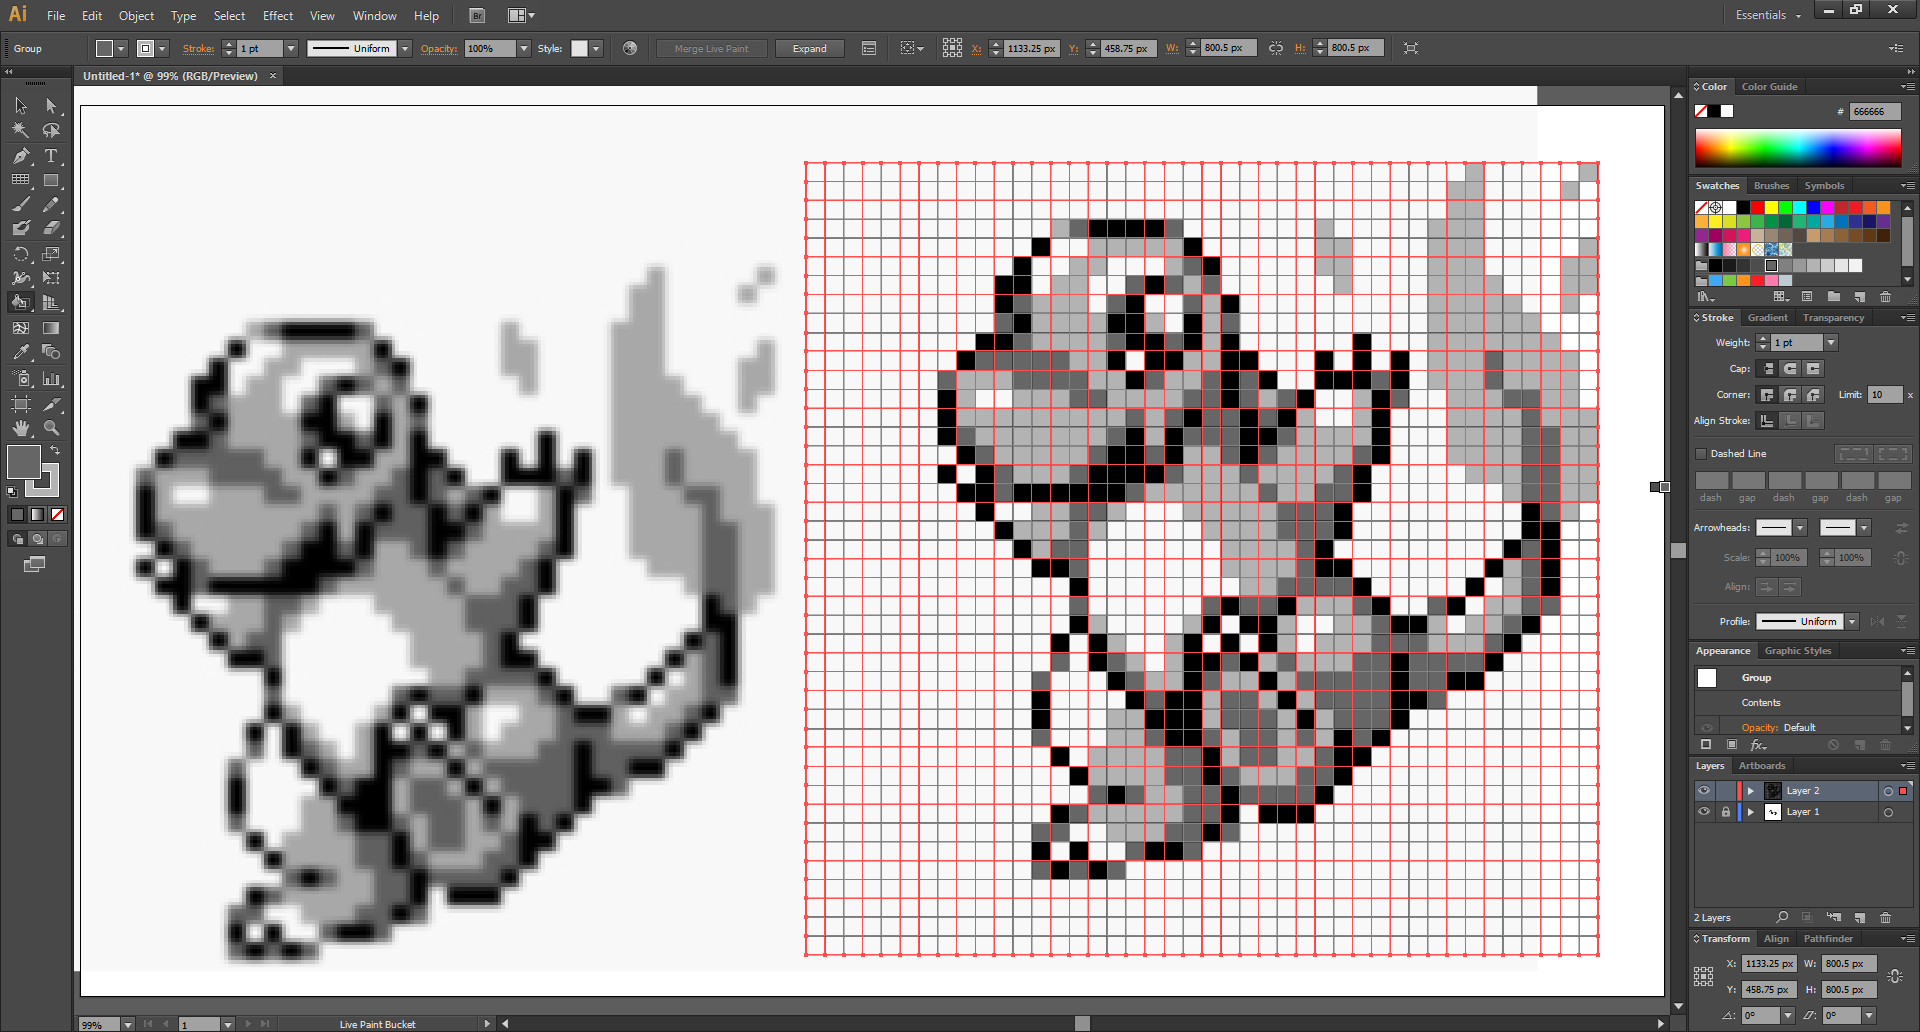Image resolution: width=1920 pixels, height=1032 pixels.
Task: Open rotate angle dropdown in Transform panel
Action: coord(1788,1016)
